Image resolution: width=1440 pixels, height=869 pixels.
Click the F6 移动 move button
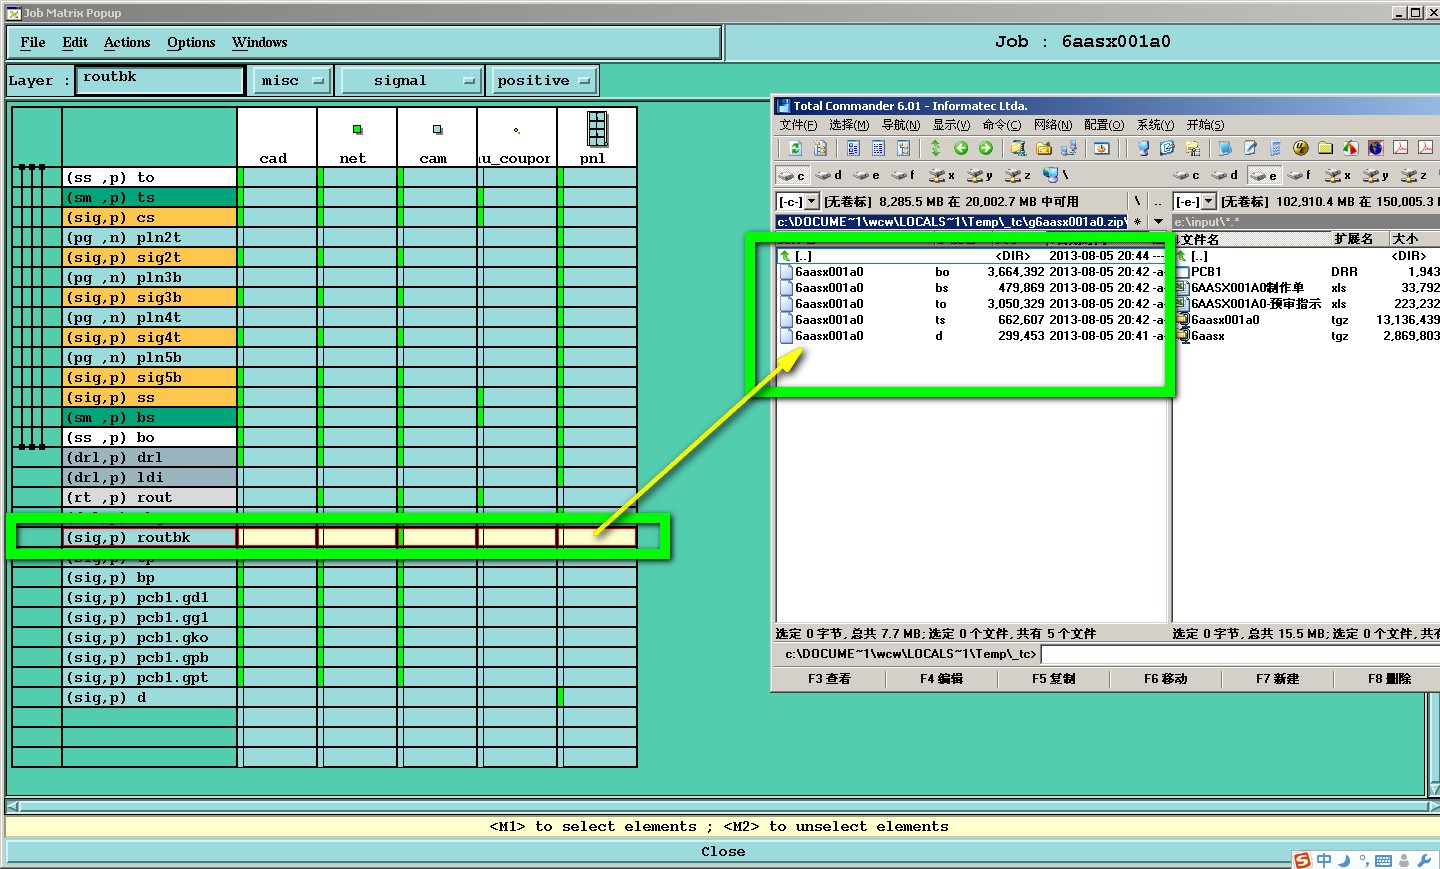1165,679
